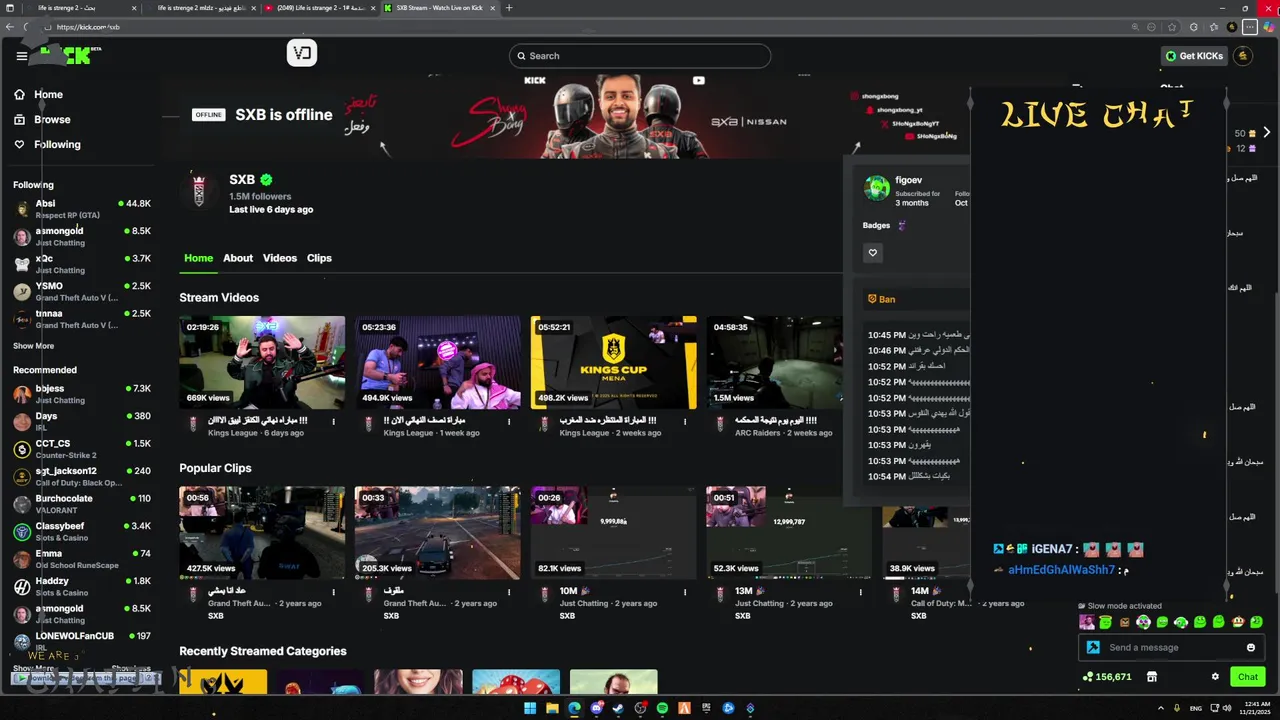Click the figoev user avatar
The width and height of the screenshot is (1280, 720).
click(877, 188)
